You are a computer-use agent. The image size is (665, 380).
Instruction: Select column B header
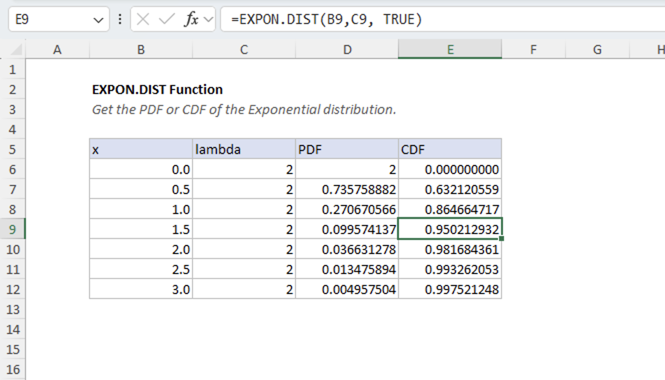pyautogui.click(x=141, y=50)
